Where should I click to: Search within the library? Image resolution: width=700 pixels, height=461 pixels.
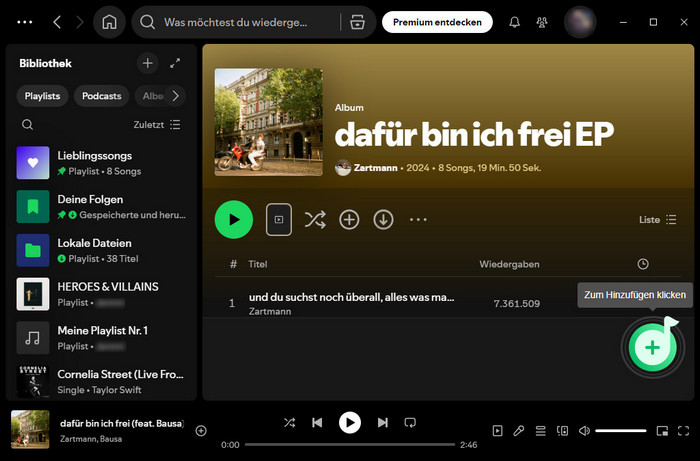point(27,125)
